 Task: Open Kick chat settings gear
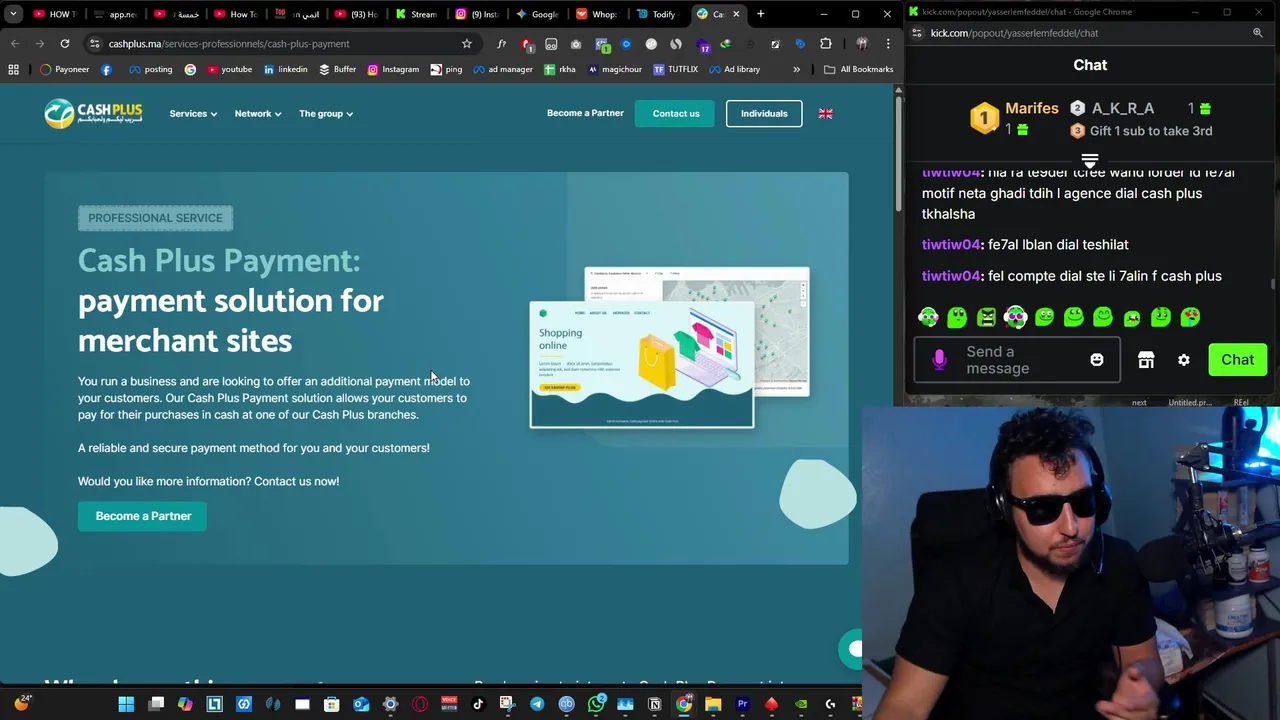click(x=1184, y=360)
